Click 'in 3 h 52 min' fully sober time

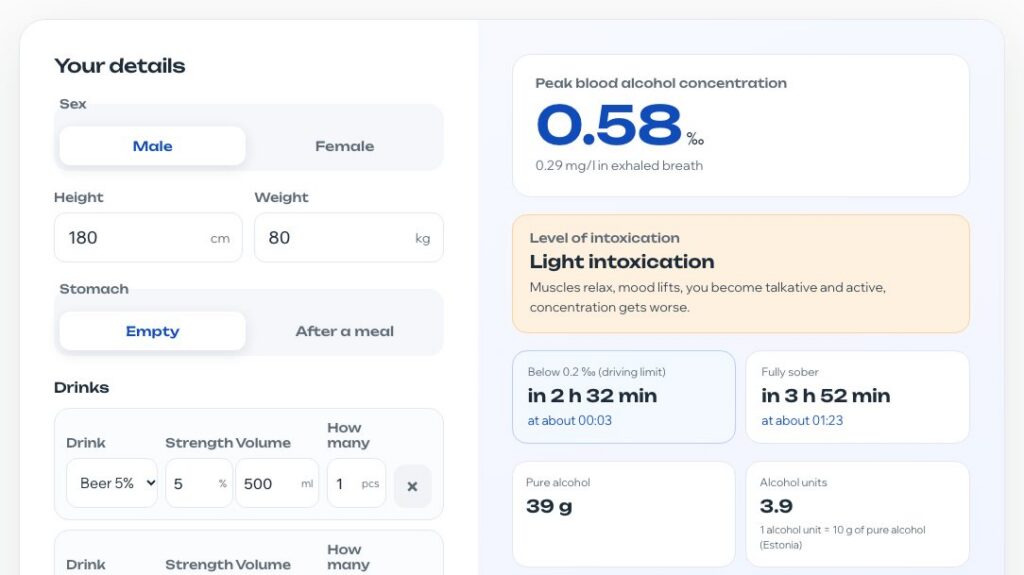tap(825, 396)
